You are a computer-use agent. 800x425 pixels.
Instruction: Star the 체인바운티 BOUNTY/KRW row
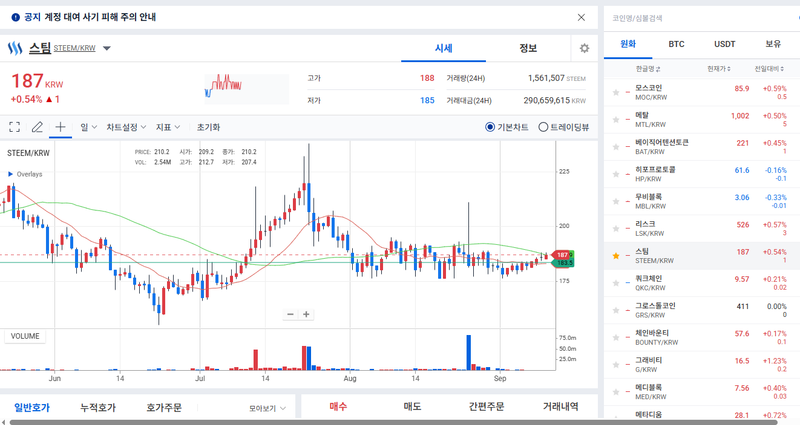tap(616, 337)
